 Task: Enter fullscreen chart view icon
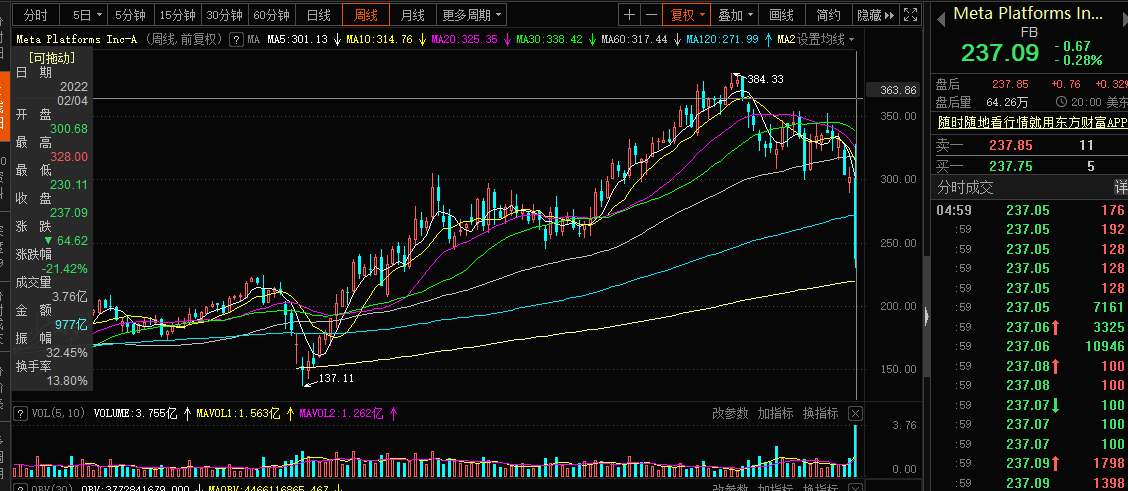pos(910,14)
